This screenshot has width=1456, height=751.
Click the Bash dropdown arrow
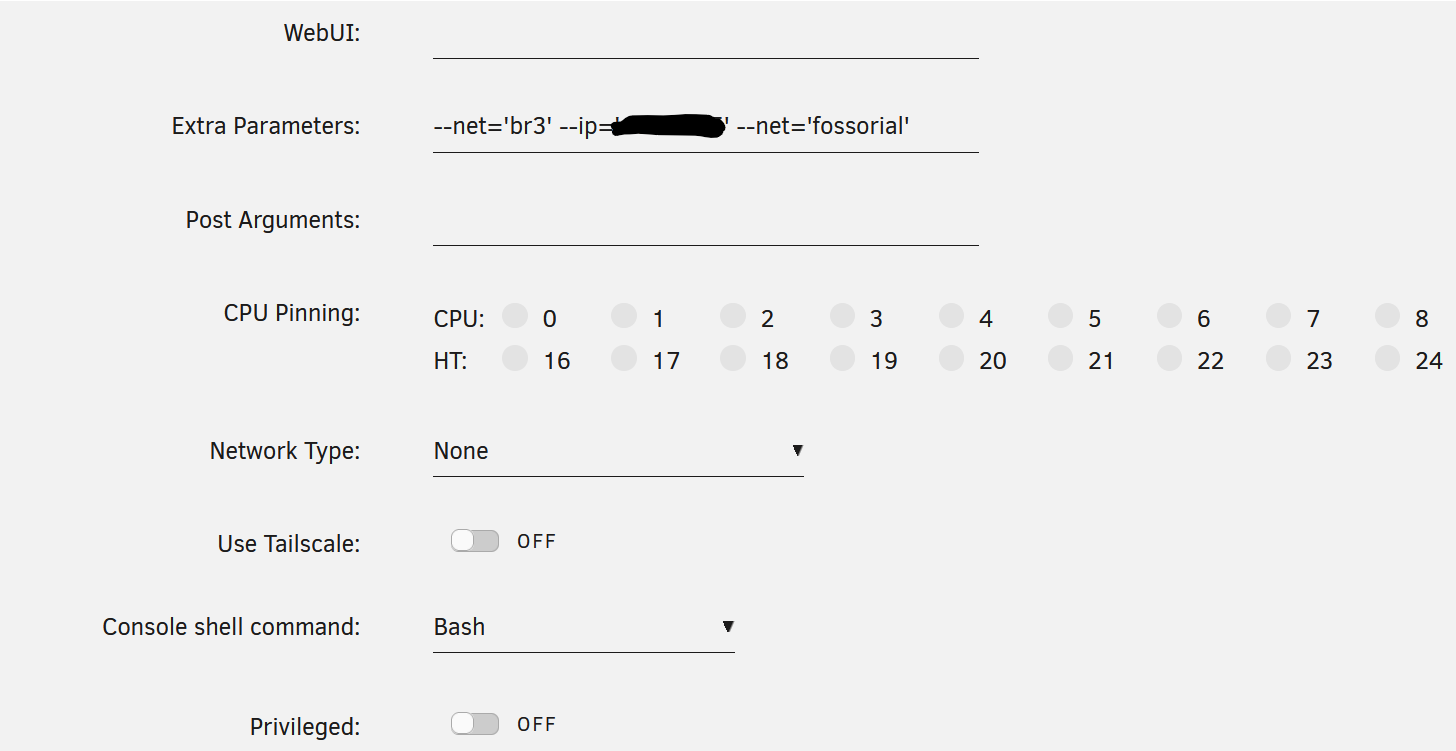[728, 627]
